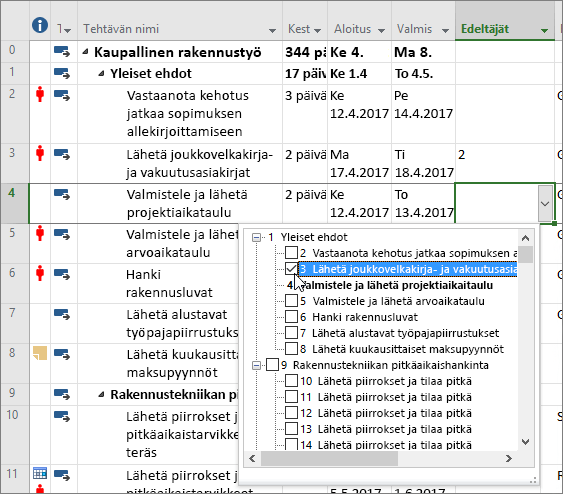Select task 5 Valmistele ja lähetä arvoaikataulu in the list

click(392, 301)
